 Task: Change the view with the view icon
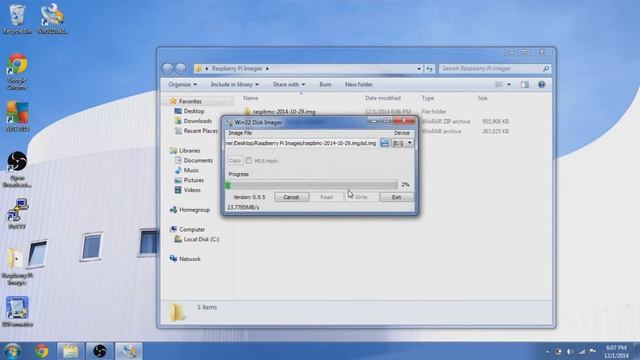[499, 84]
